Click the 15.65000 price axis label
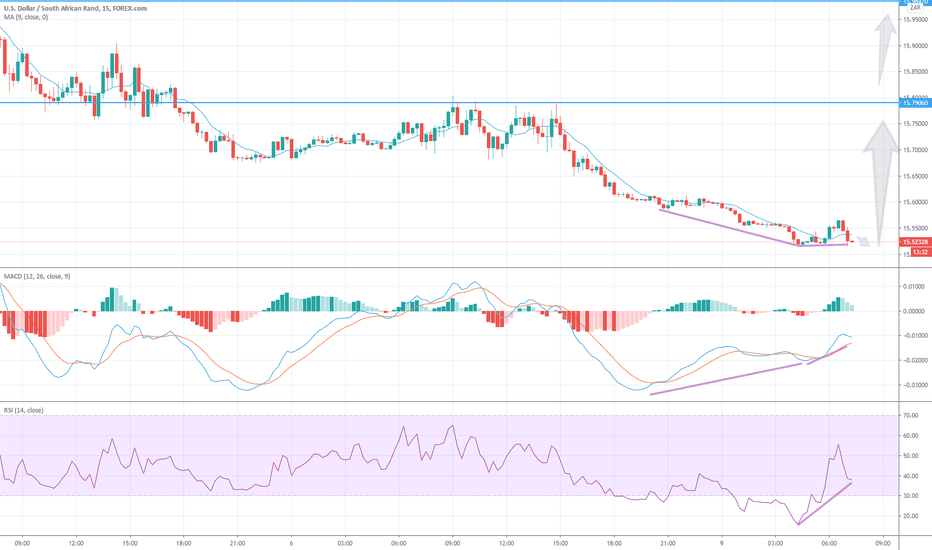 [915, 176]
